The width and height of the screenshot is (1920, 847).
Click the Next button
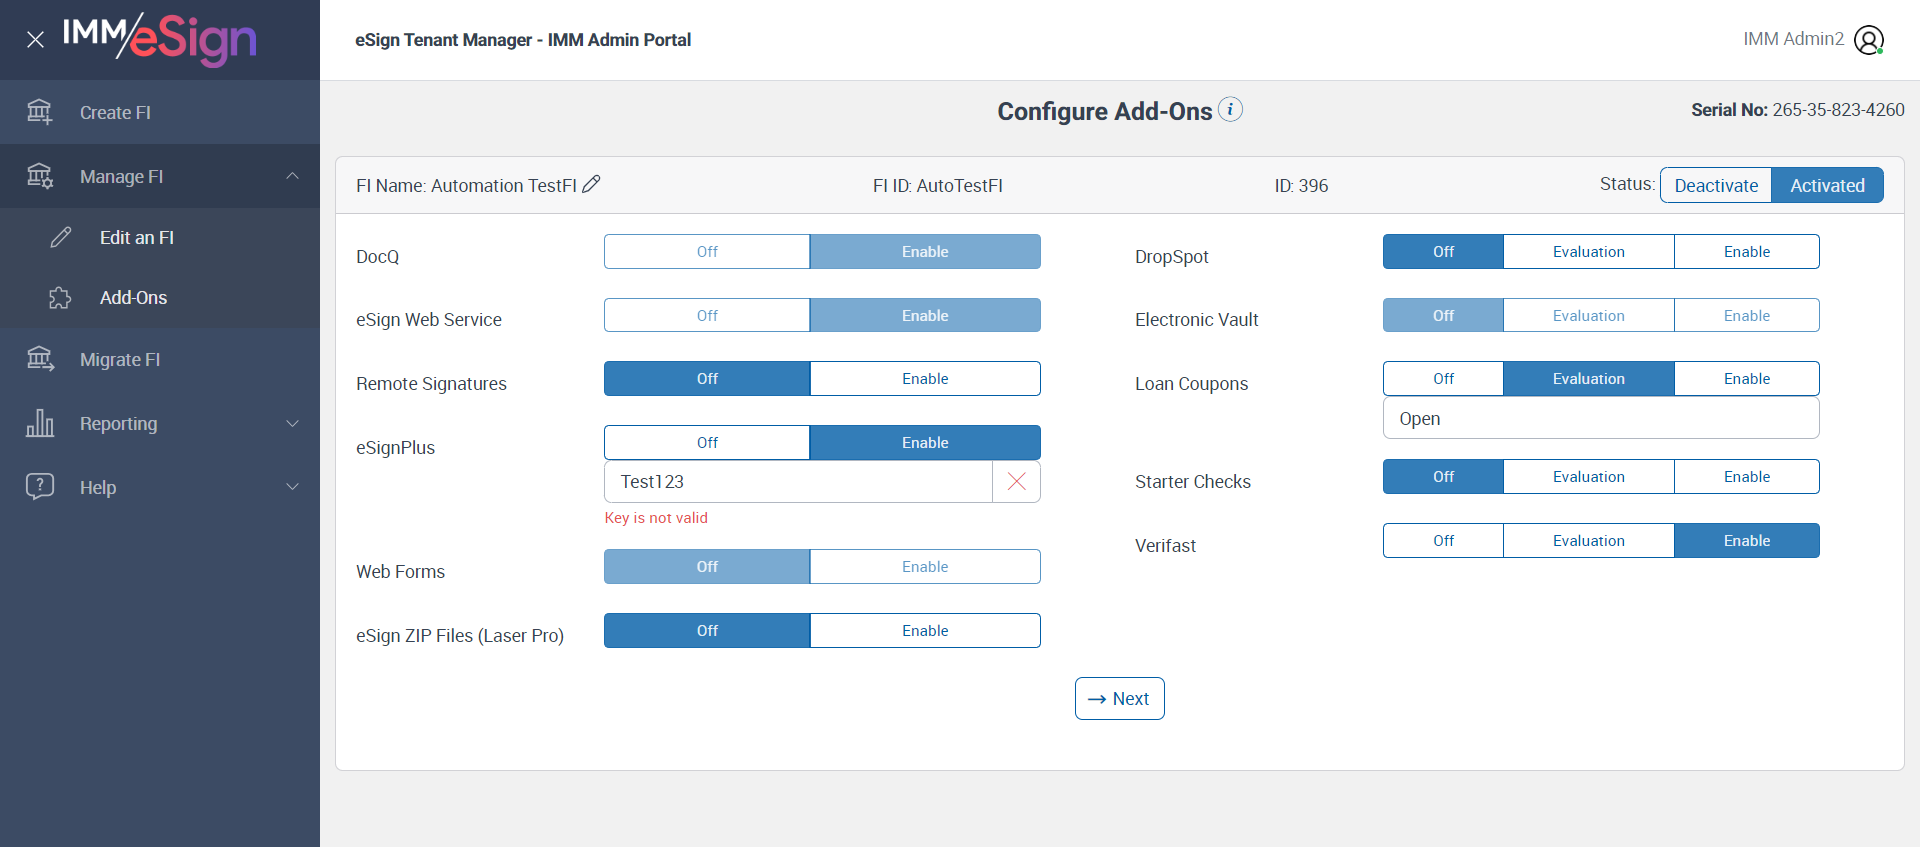coord(1119,699)
